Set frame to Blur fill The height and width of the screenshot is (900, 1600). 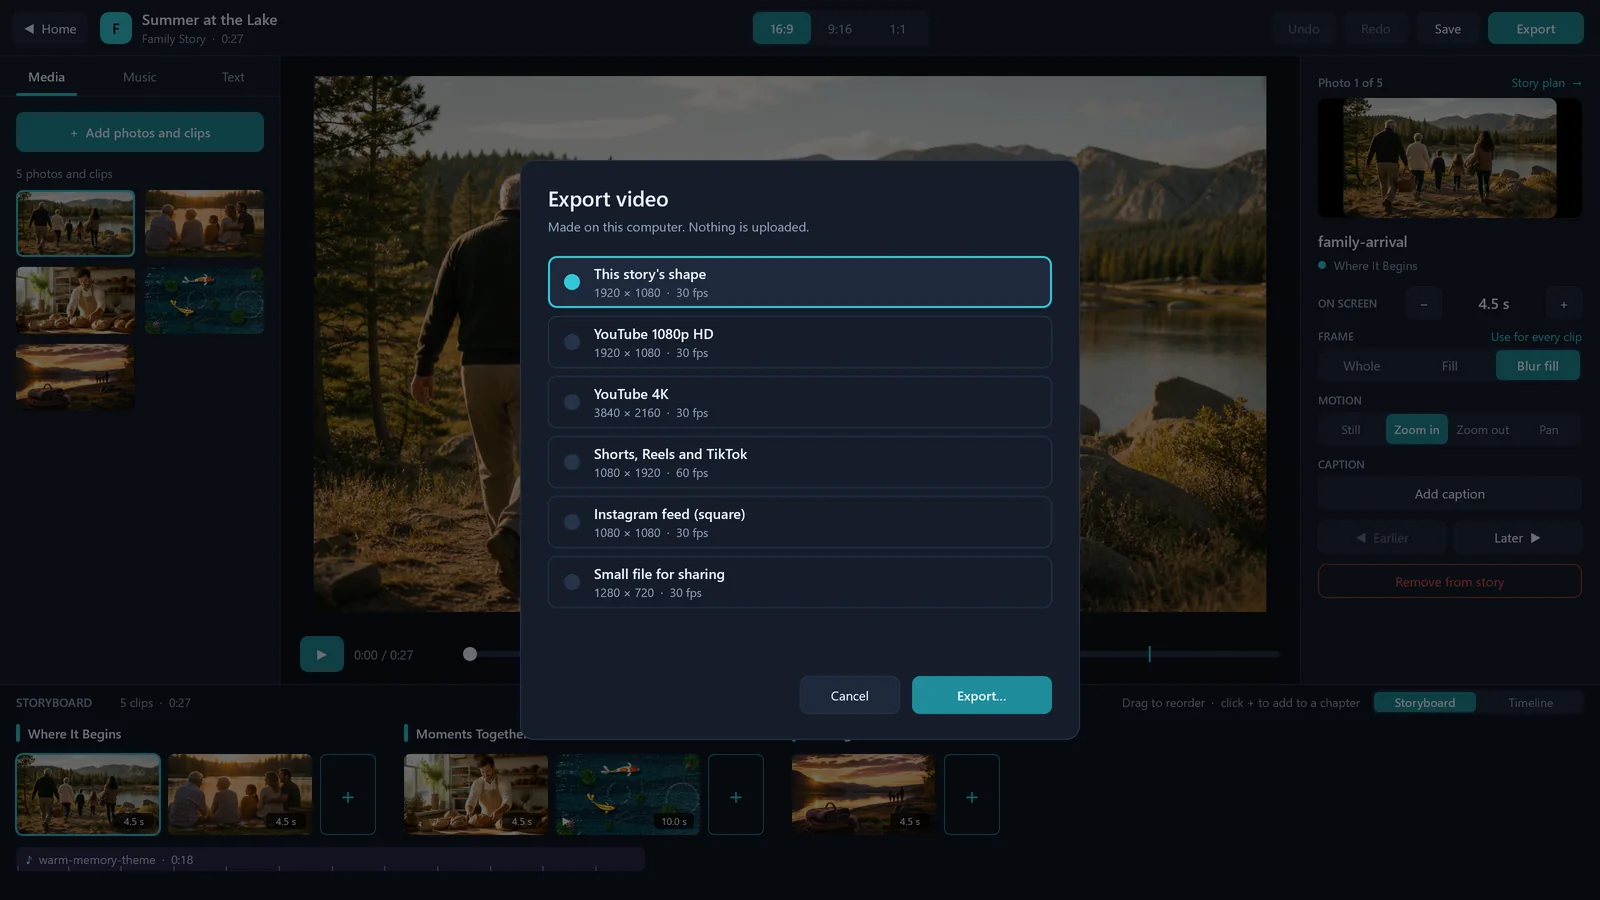[x=1537, y=366]
